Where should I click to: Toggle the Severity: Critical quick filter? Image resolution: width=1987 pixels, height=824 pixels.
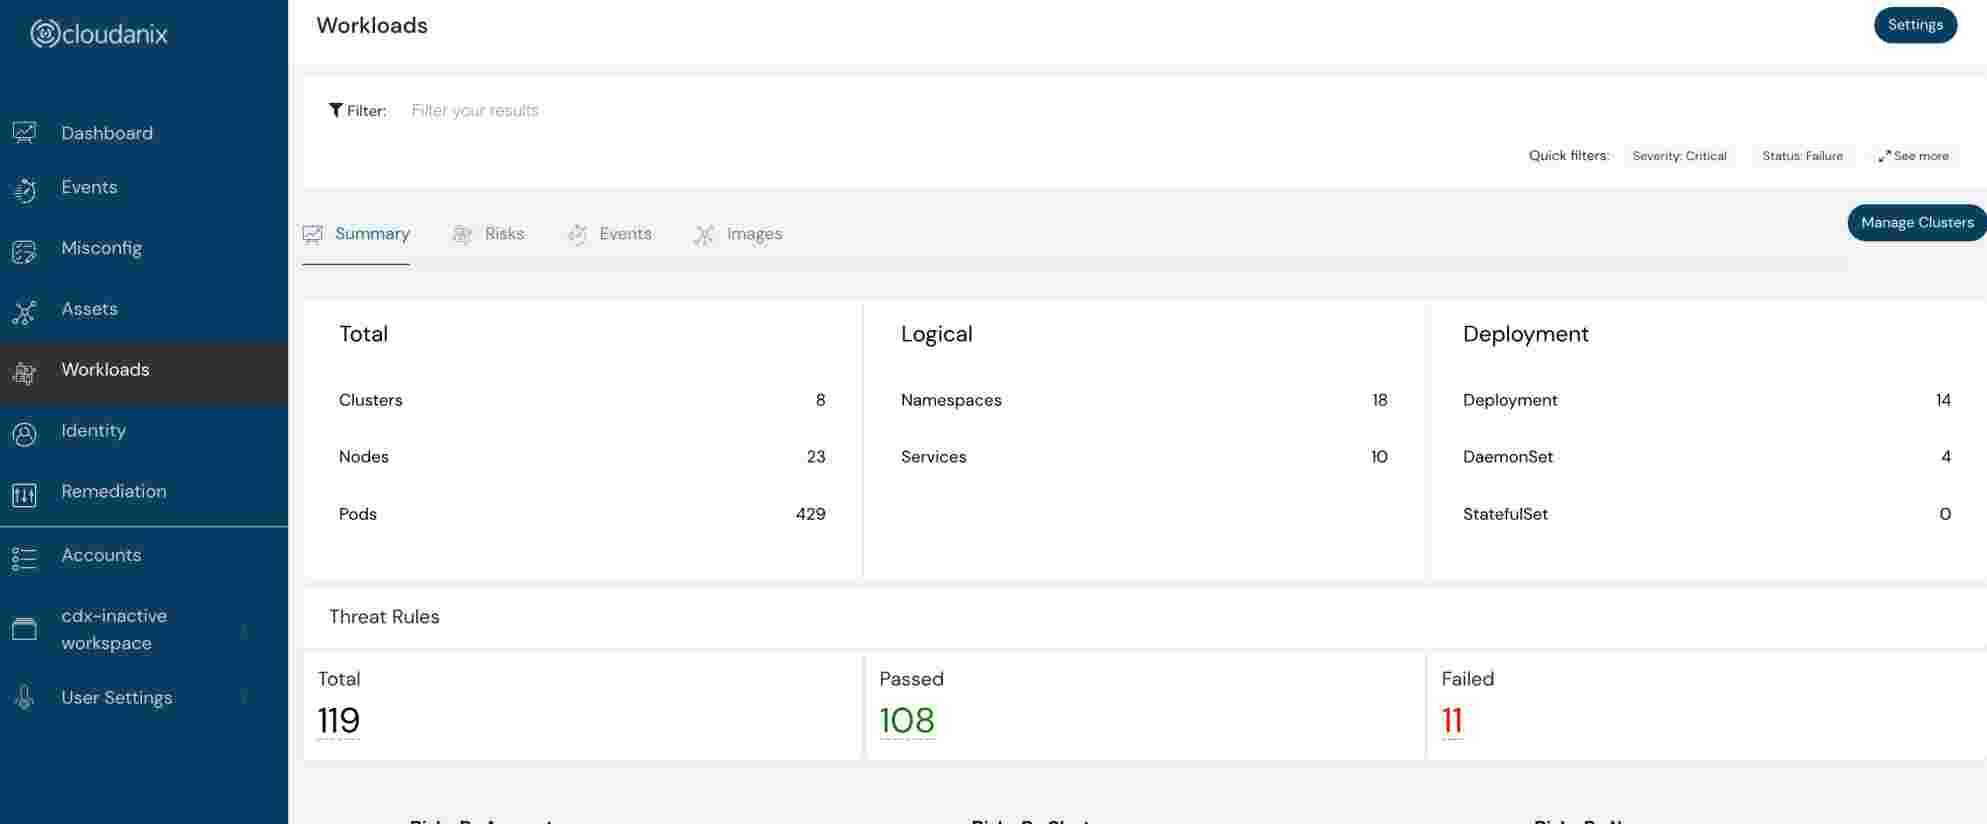pos(1679,156)
